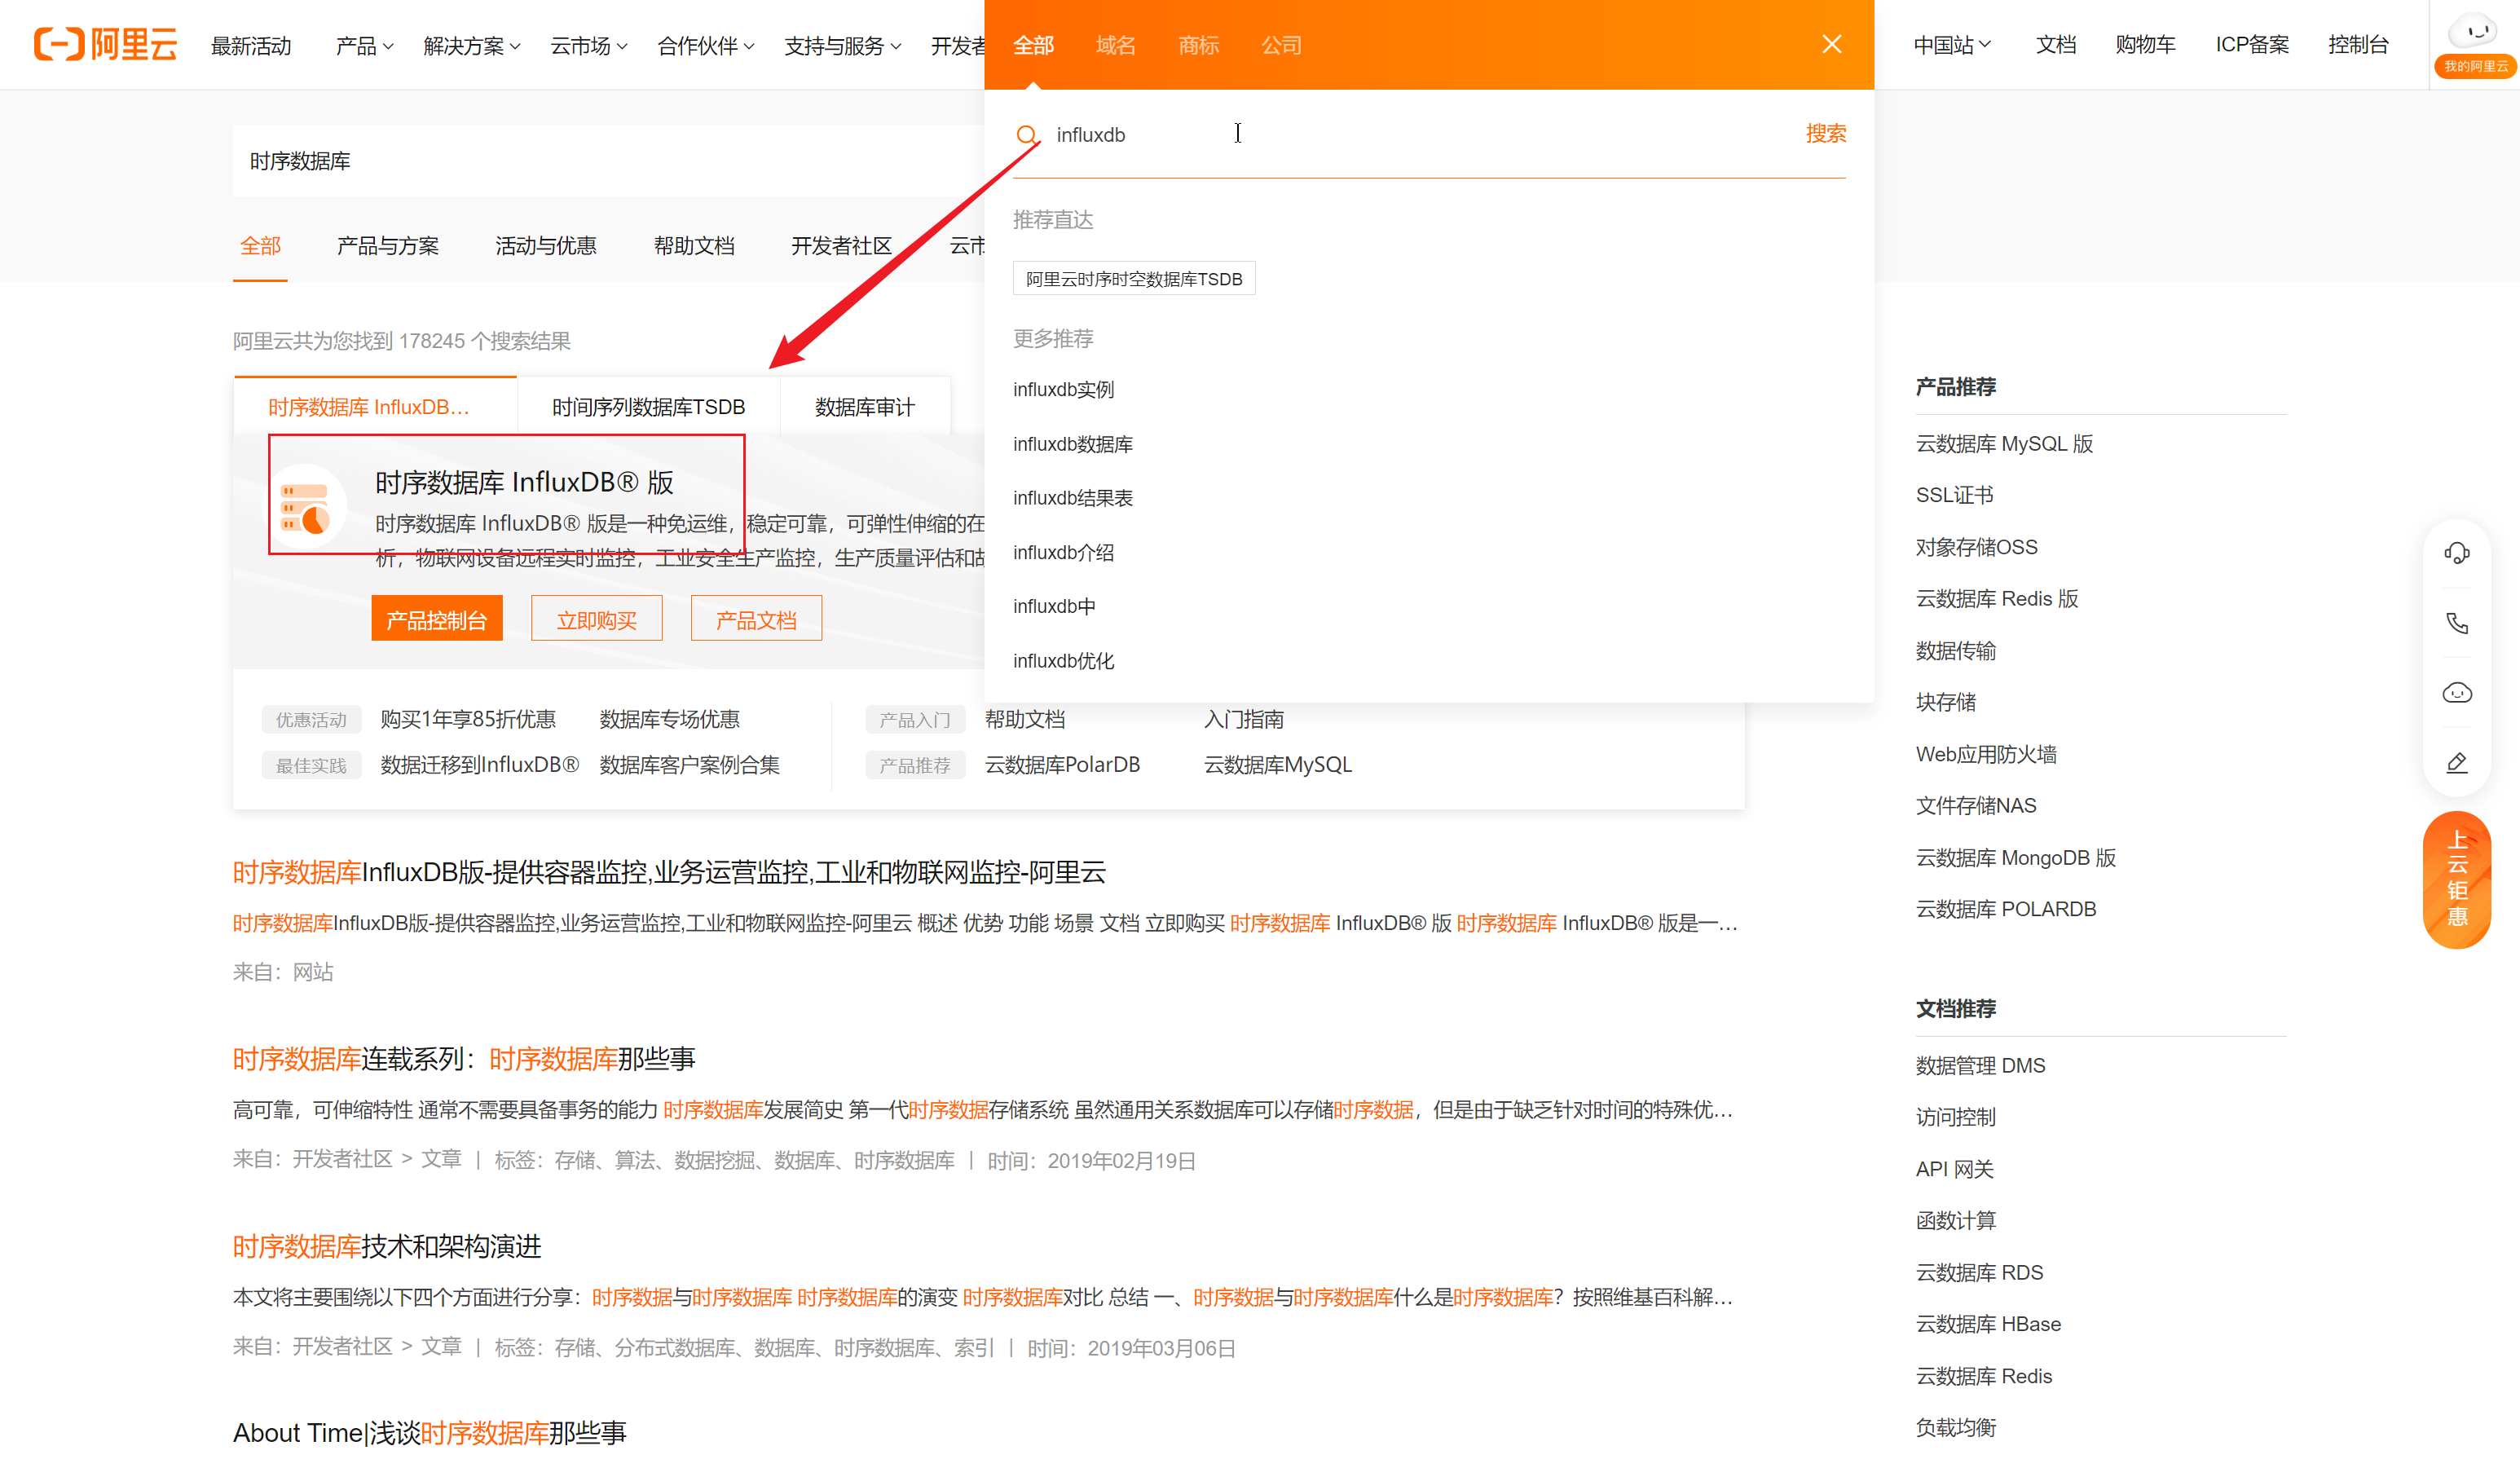Expand the 云市场 dropdown menu
This screenshot has height=1468, width=2520.
tap(588, 46)
